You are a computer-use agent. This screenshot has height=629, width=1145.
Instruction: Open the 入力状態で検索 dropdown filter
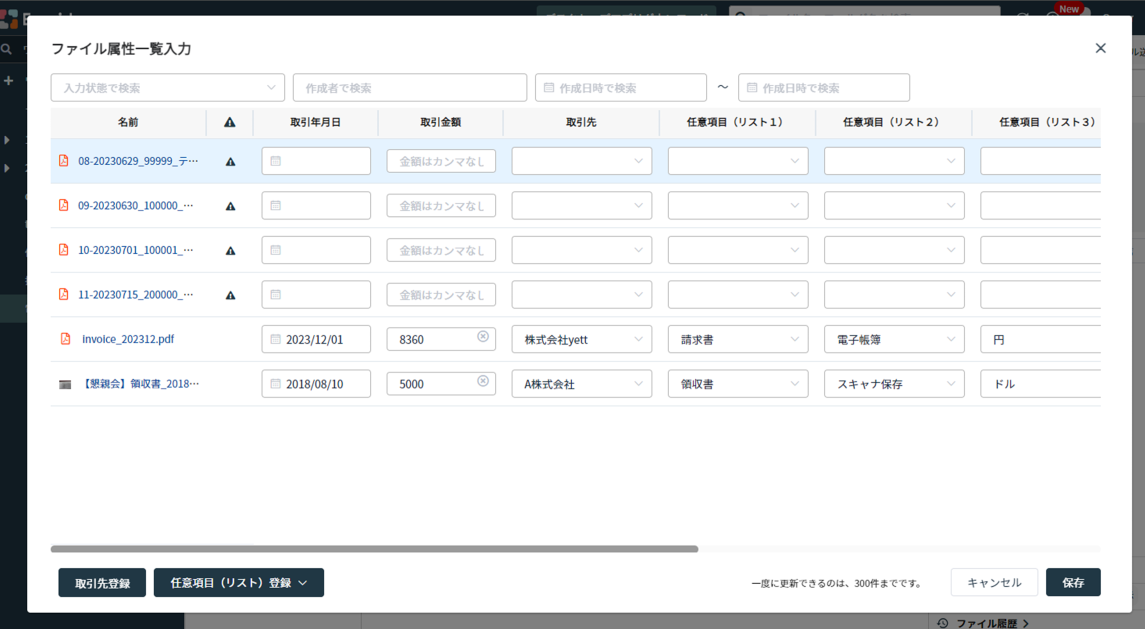pyautogui.click(x=167, y=88)
